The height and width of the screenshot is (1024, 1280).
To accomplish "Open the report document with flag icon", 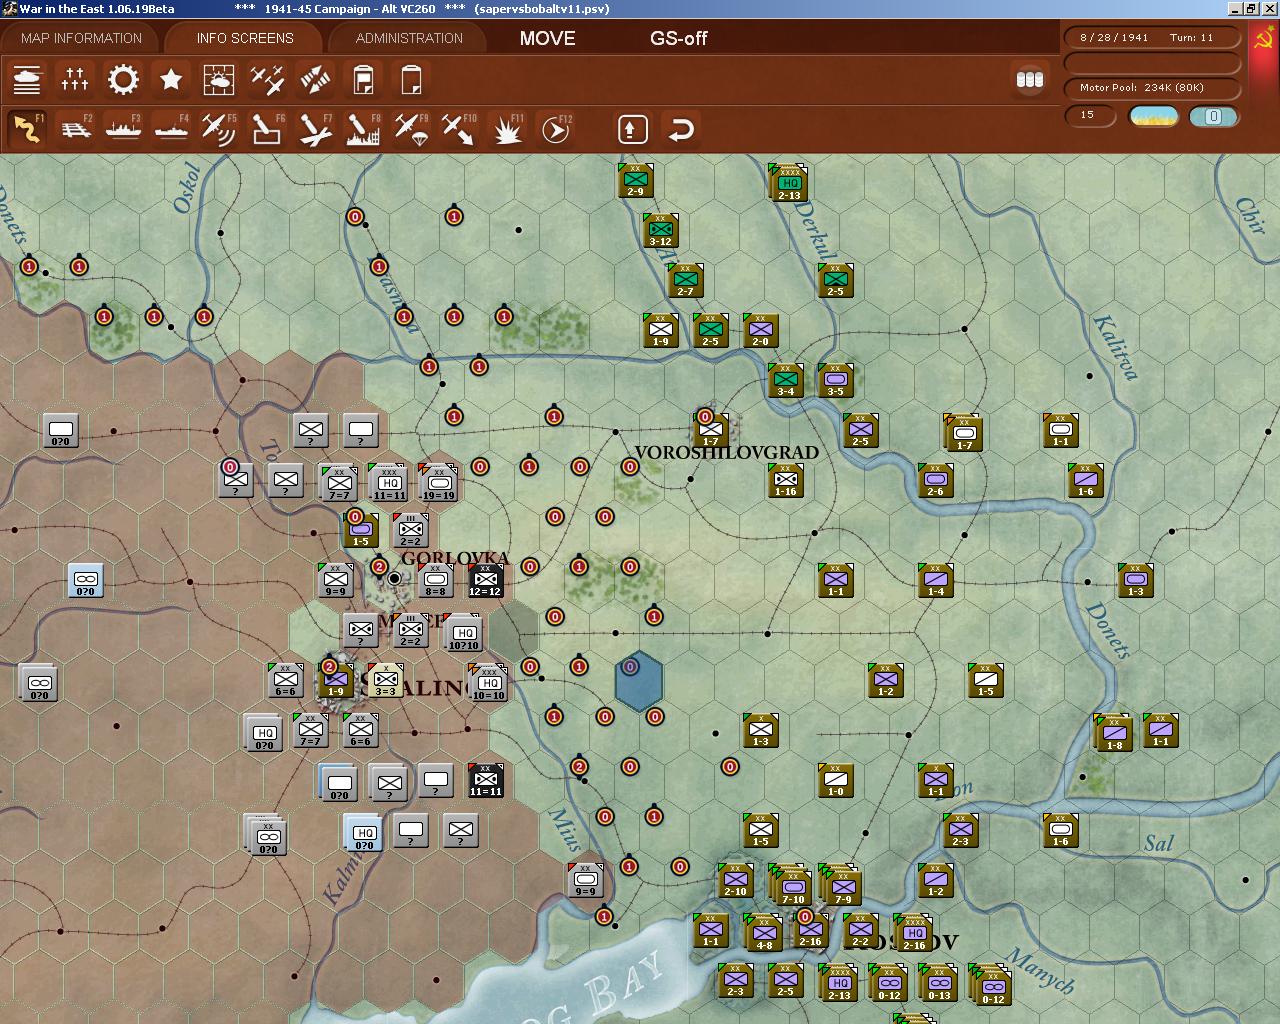I will (x=363, y=79).
